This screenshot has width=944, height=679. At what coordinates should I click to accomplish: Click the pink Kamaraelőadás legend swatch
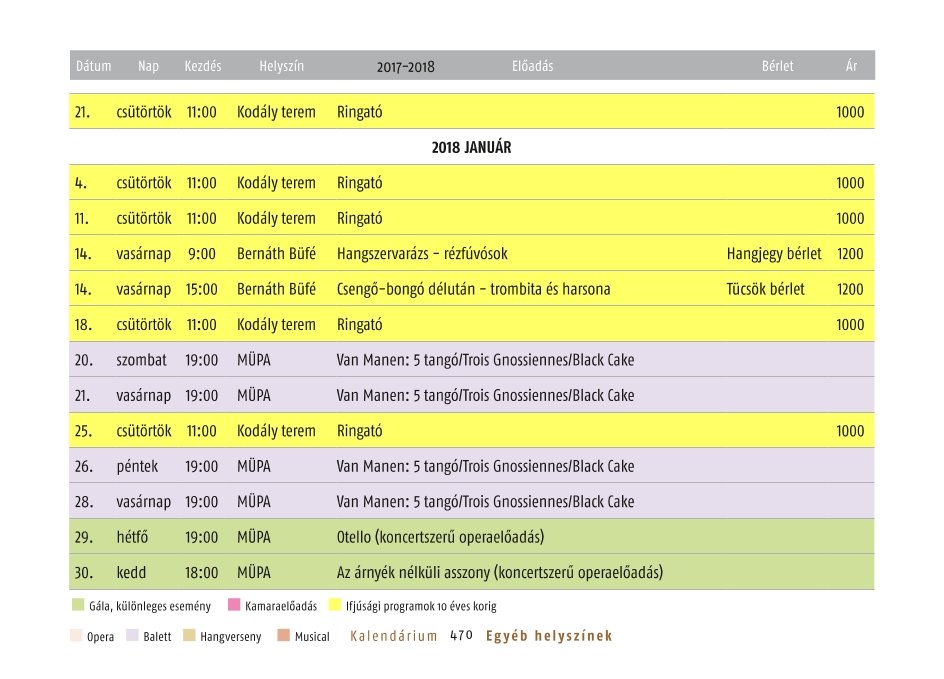[x=235, y=606]
